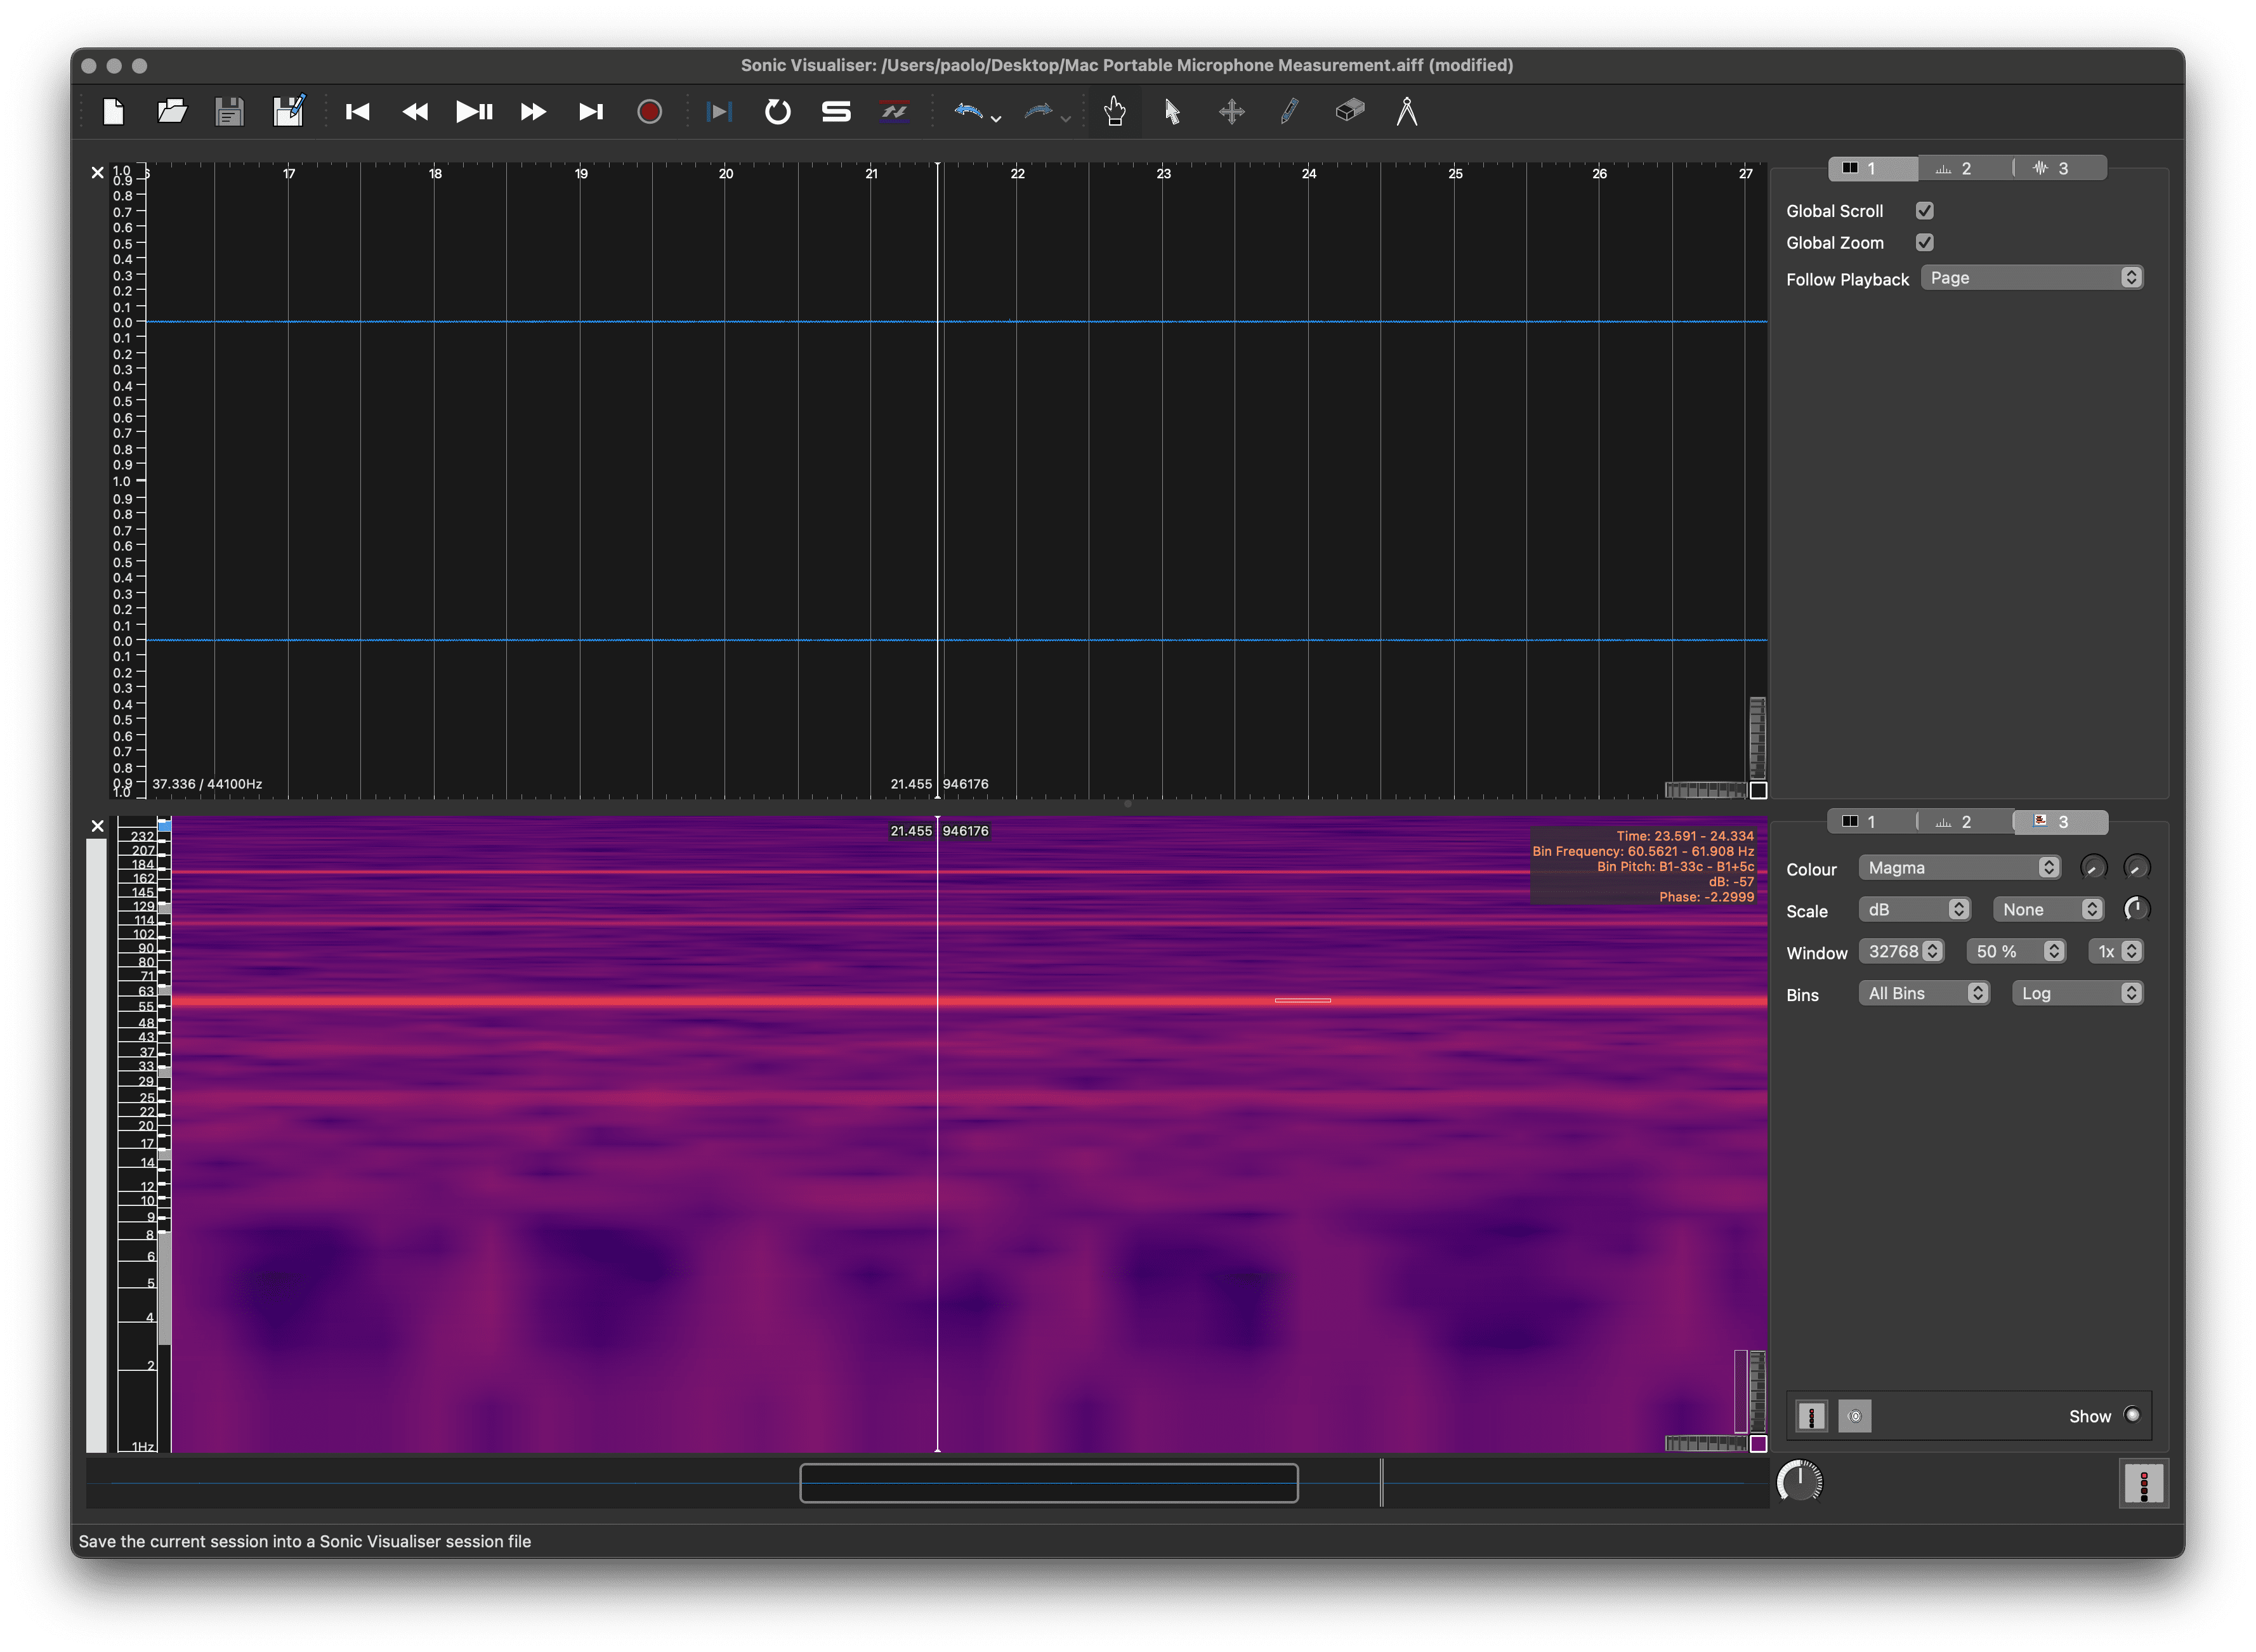Toggle play/pause playback
This screenshot has height=1652, width=2256.
pos(474,111)
